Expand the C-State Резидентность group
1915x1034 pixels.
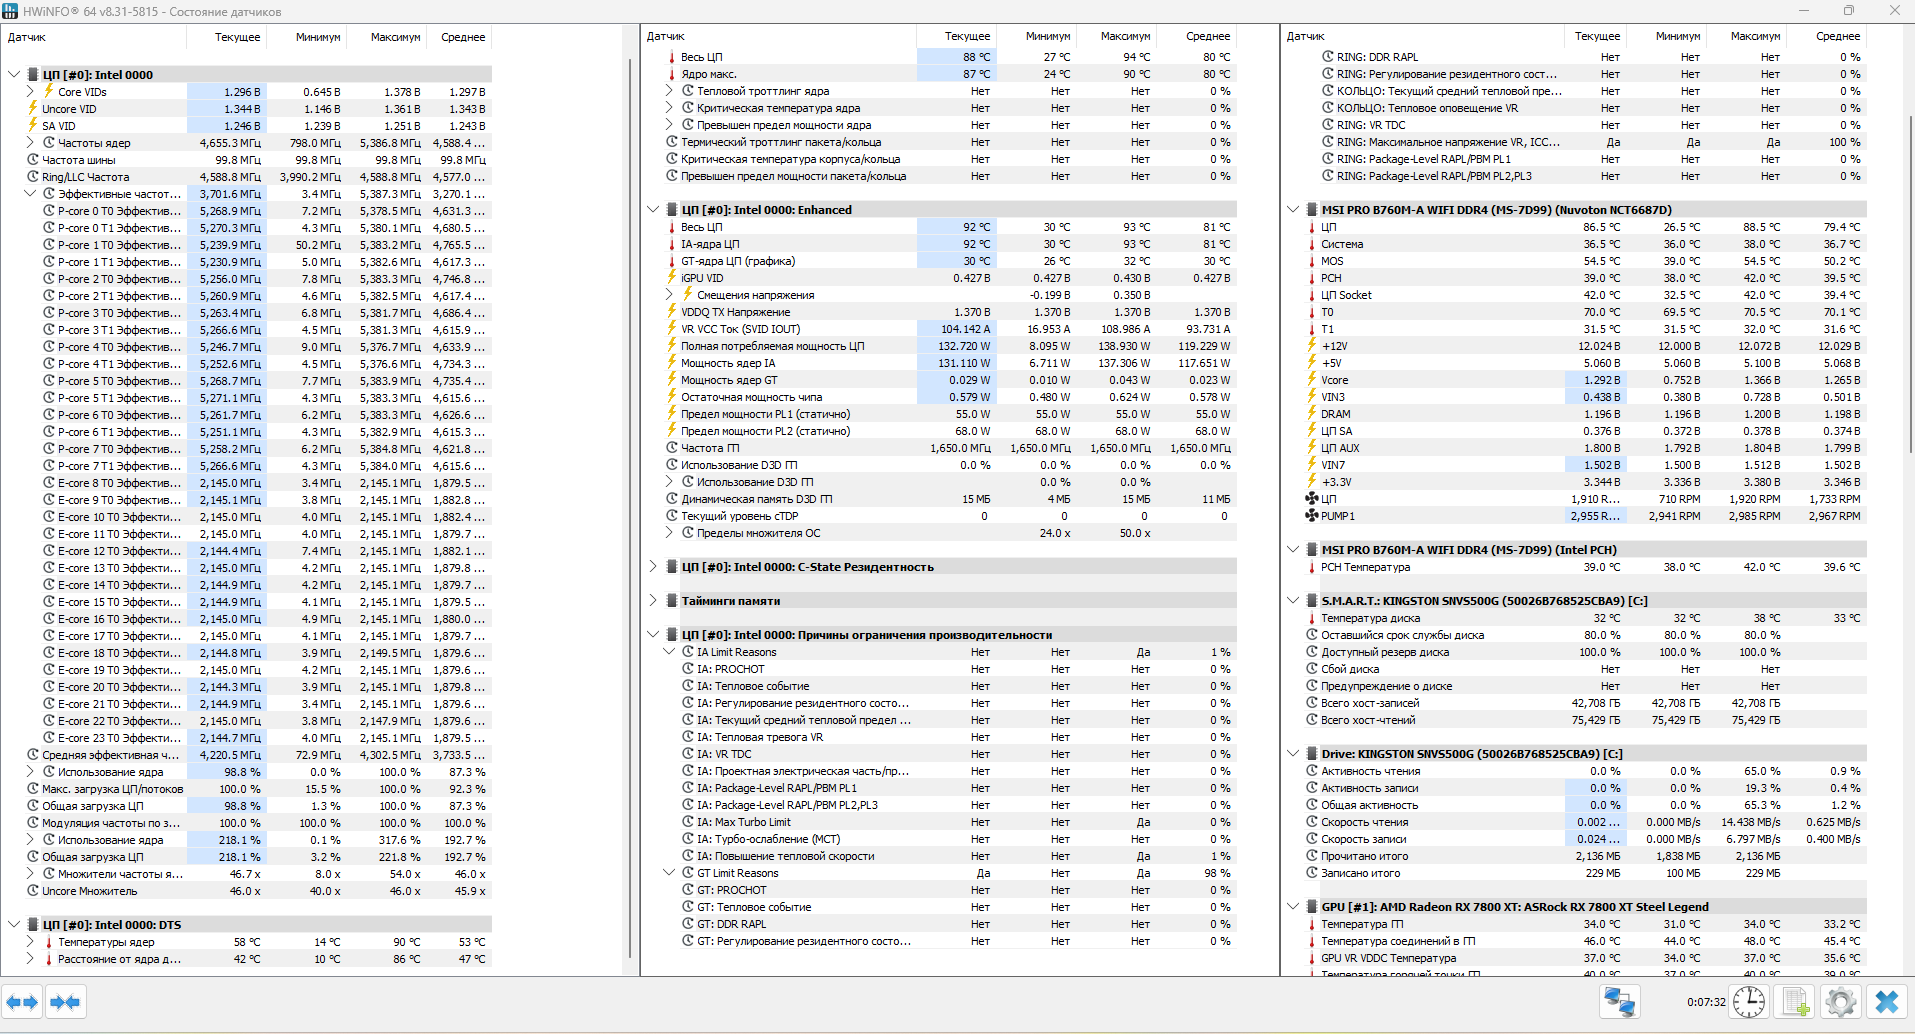pos(653,567)
